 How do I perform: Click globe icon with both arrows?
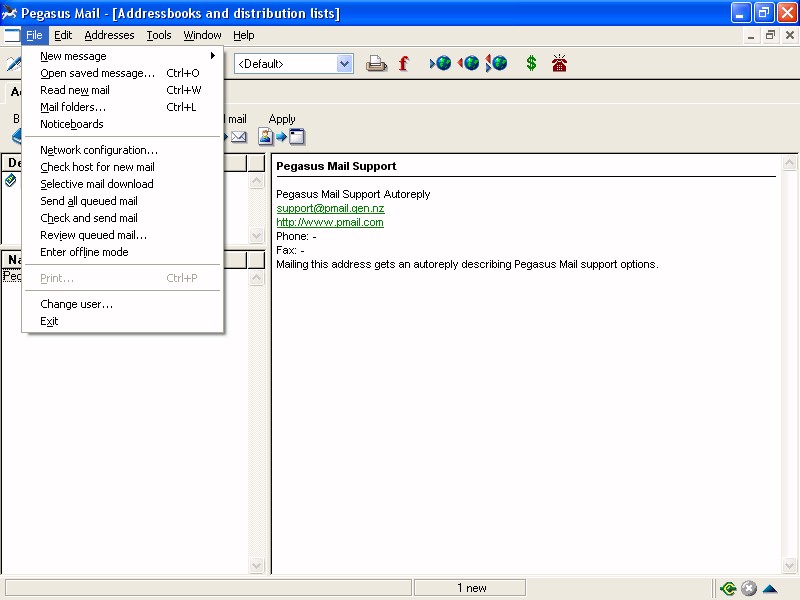(496, 63)
